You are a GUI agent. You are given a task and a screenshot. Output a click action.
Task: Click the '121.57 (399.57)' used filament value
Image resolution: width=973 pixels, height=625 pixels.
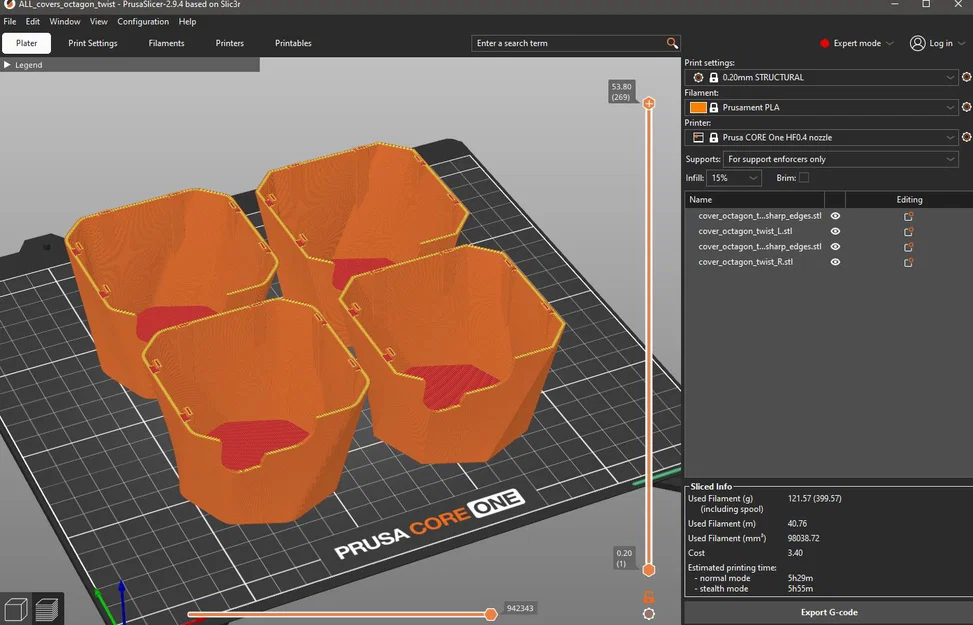814,498
